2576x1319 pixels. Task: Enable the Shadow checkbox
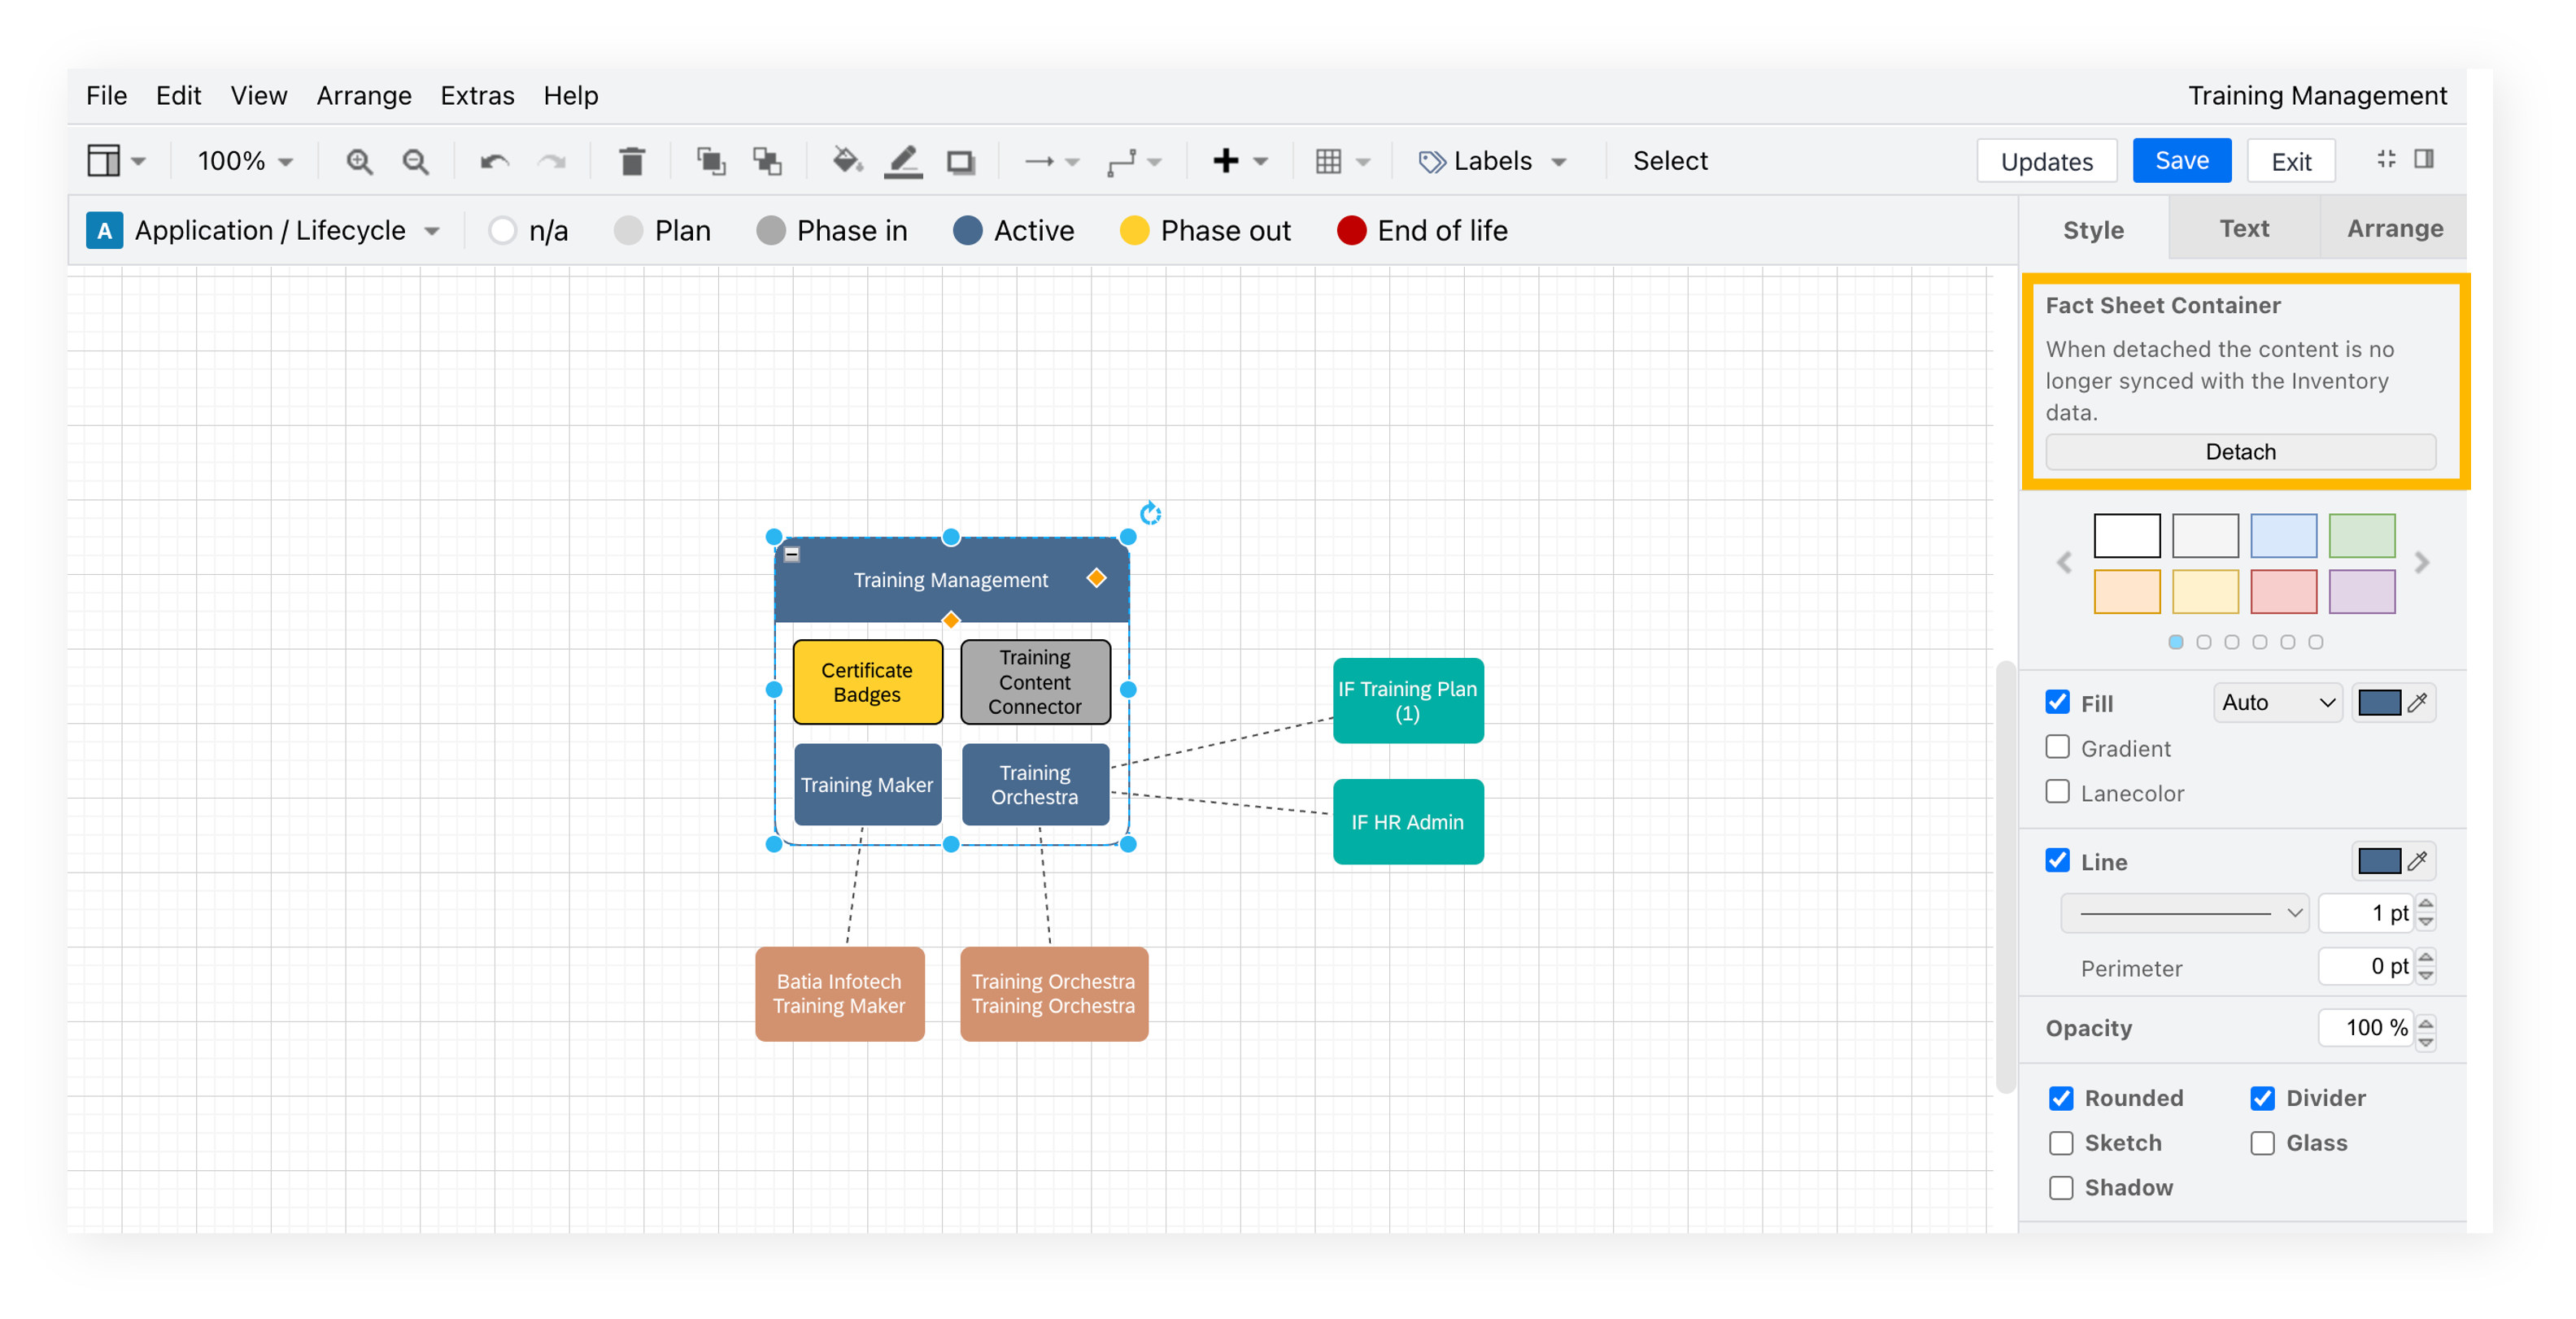(x=2061, y=1188)
